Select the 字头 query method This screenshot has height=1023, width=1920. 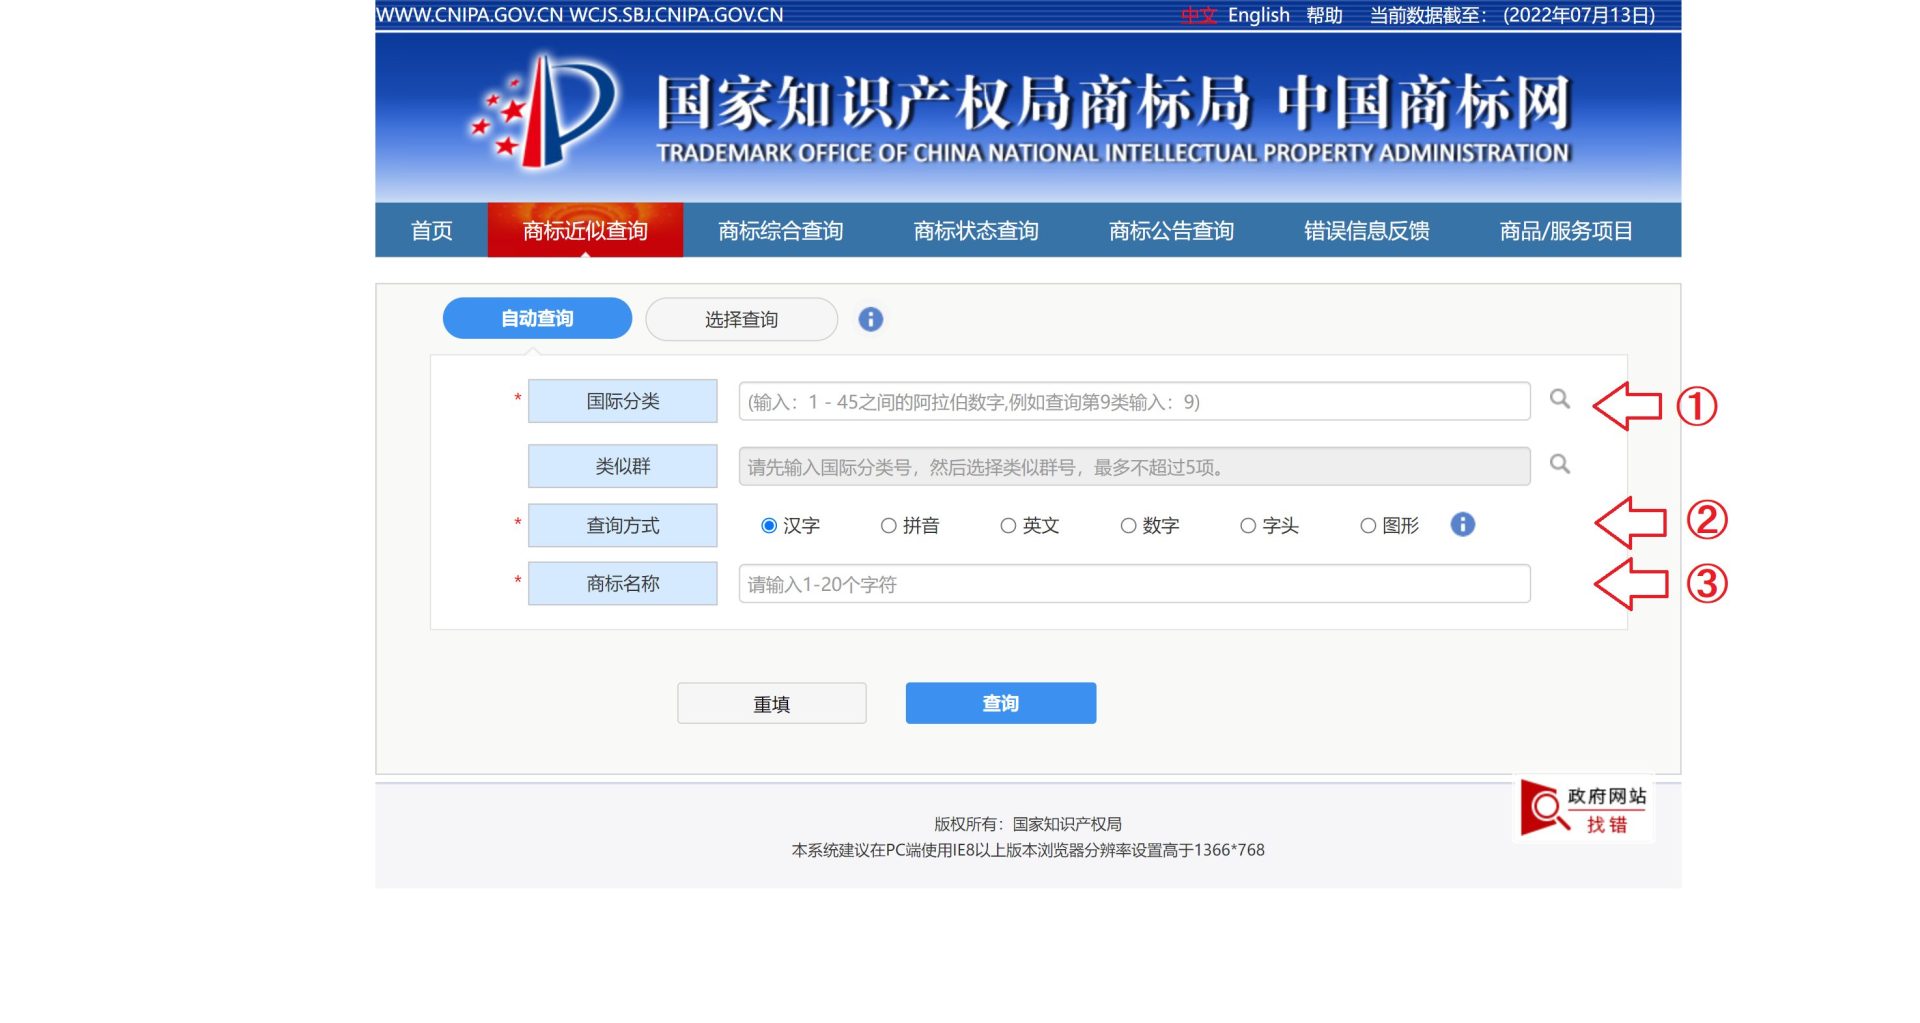coord(1248,526)
